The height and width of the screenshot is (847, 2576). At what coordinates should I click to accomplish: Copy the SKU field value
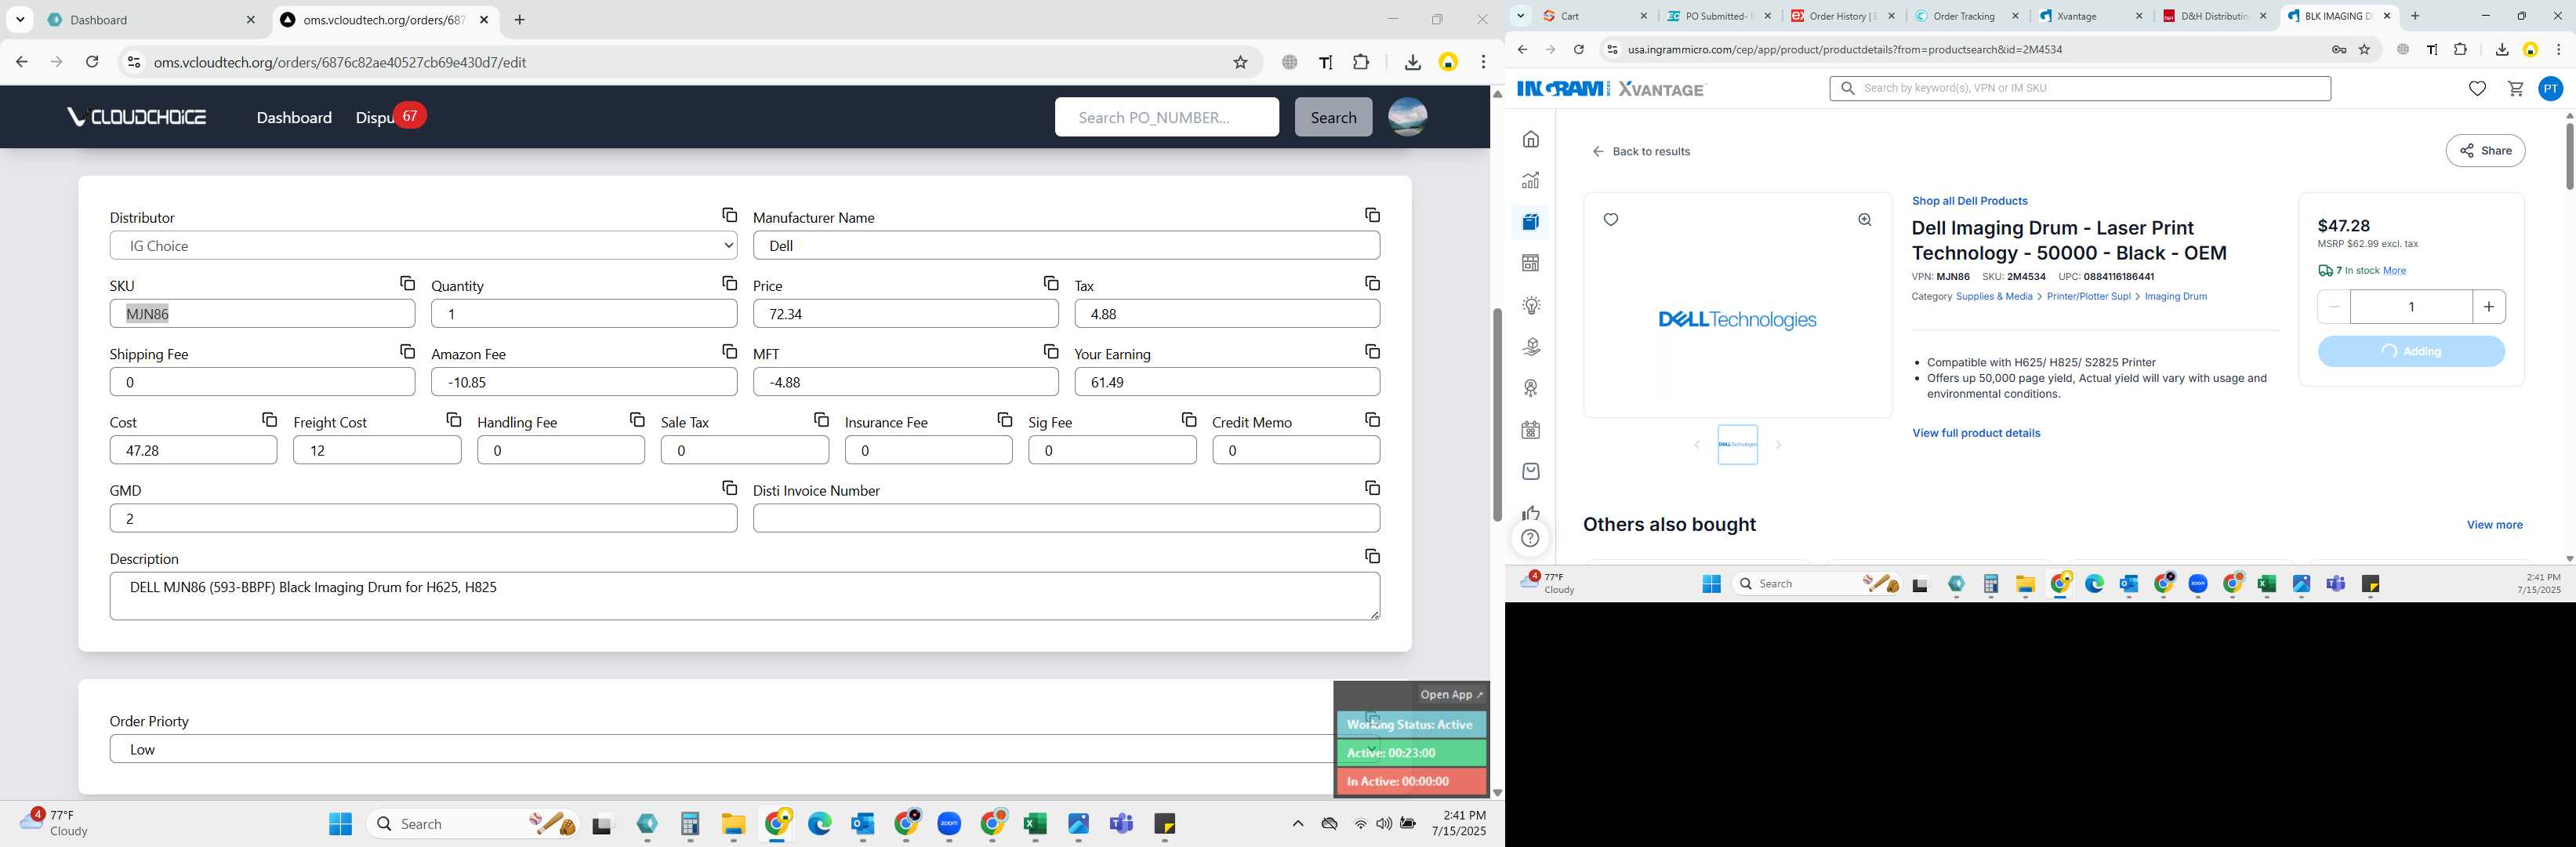coord(407,283)
